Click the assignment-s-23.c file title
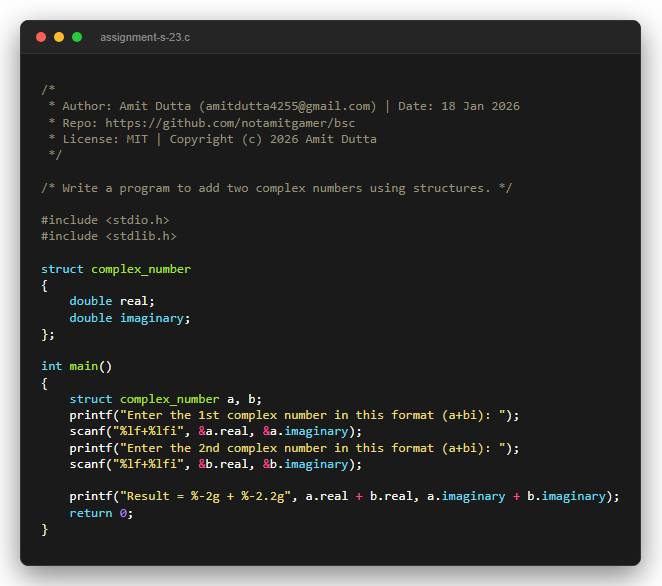 coord(145,38)
